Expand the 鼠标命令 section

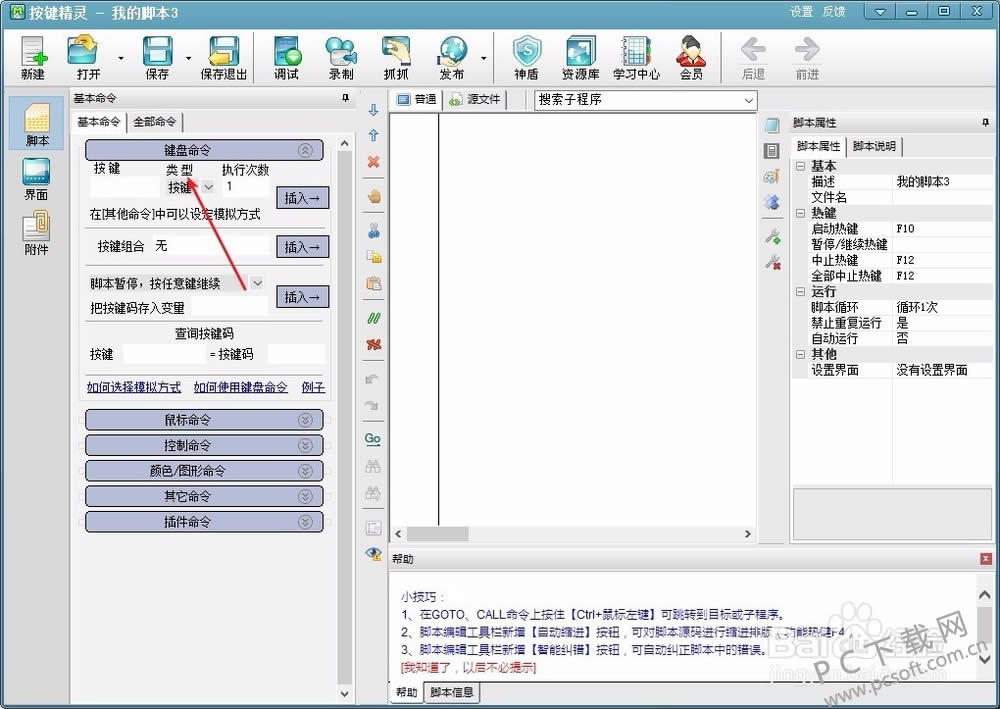tap(204, 420)
